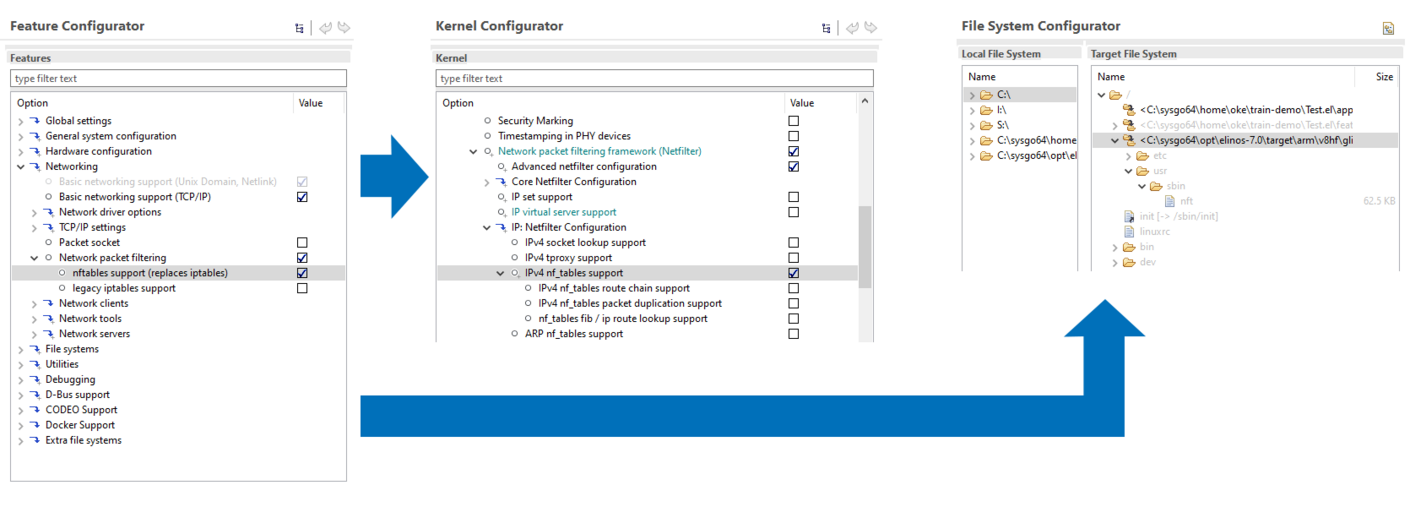Click the back arrow in Kernel Configurator toolbar
The image size is (1410, 507).
851,28
